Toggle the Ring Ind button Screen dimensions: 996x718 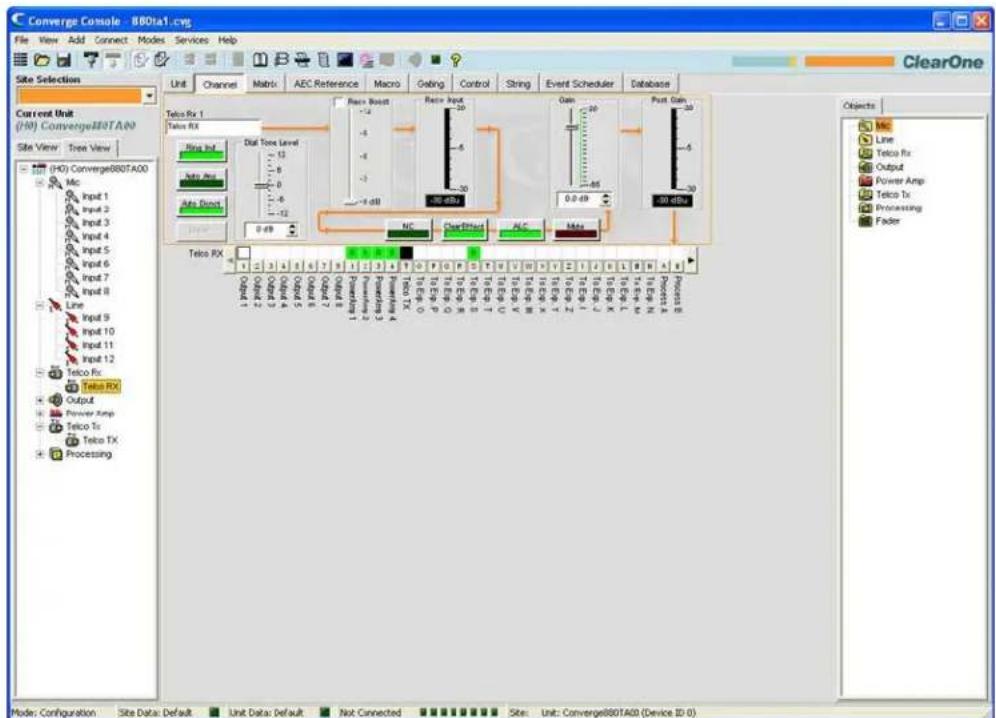[201, 151]
